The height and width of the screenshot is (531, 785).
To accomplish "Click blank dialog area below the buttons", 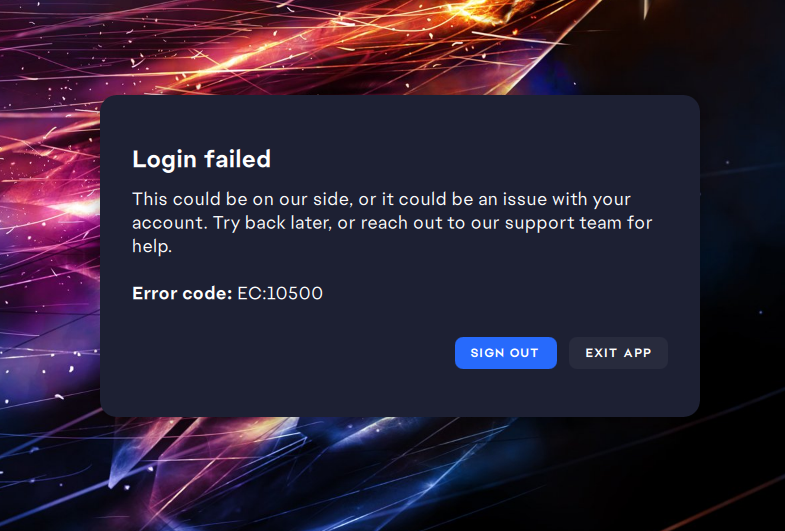I will point(400,395).
